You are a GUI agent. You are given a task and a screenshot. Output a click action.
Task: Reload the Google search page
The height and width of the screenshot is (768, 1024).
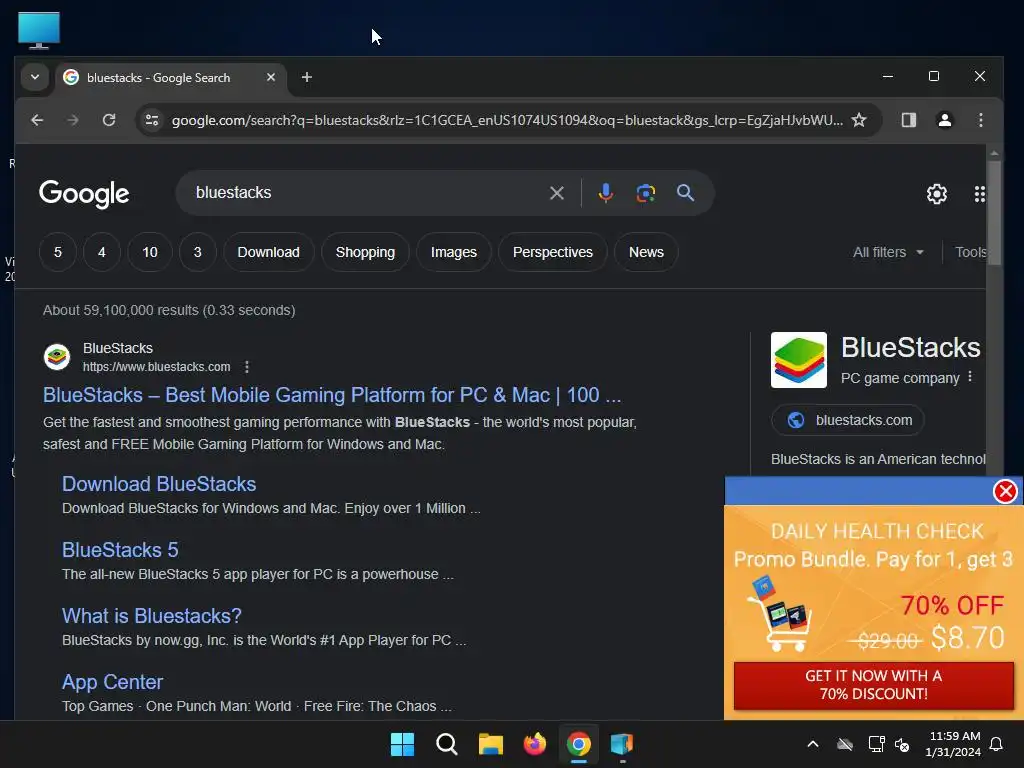(109, 120)
